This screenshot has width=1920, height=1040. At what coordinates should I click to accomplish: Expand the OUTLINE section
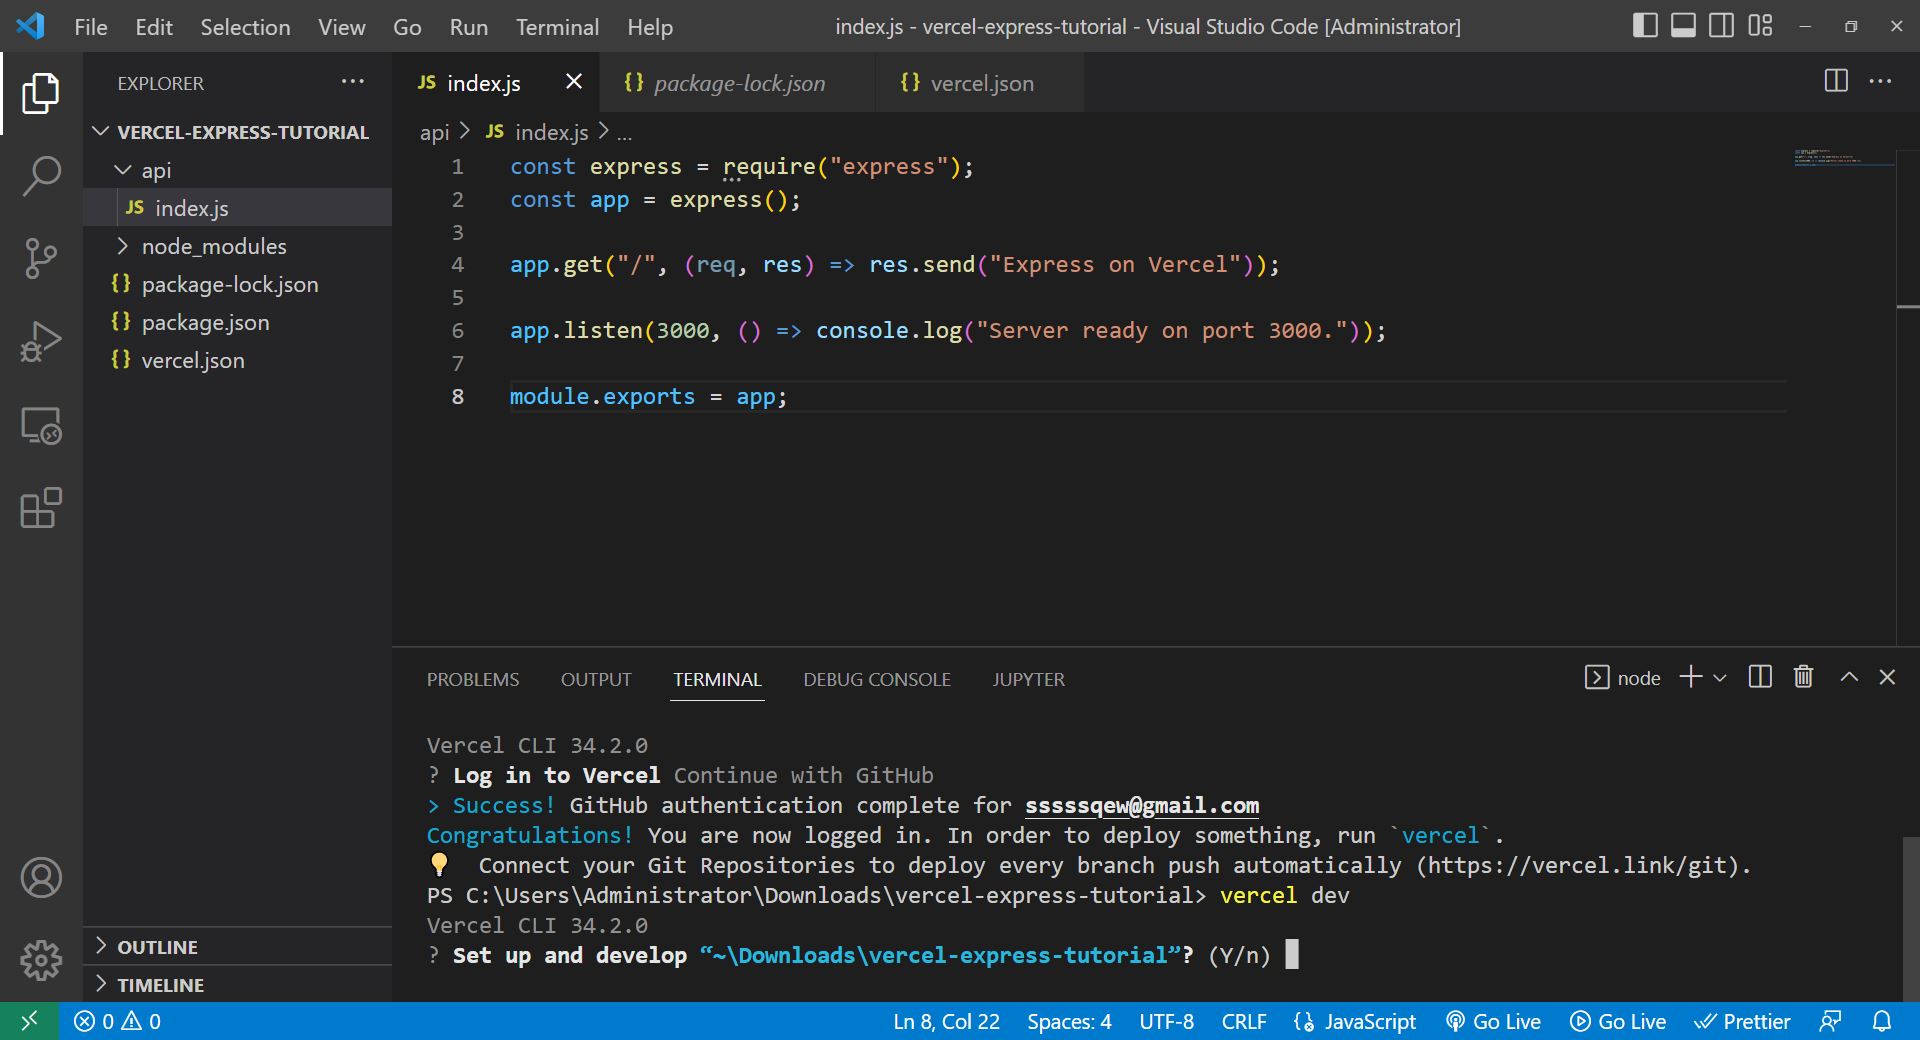pos(238,946)
